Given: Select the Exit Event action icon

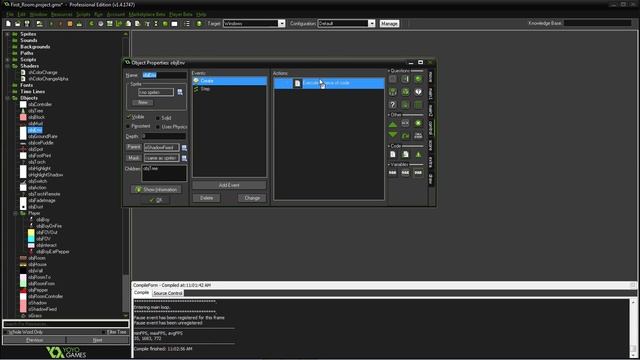Looking at the screenshot, I should pyautogui.click(x=418, y=123).
